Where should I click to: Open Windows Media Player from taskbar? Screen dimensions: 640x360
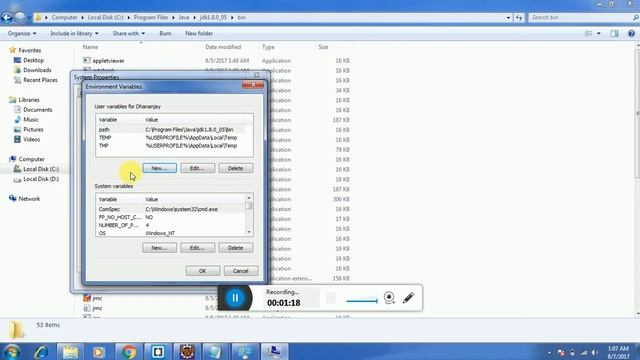click(x=99, y=352)
